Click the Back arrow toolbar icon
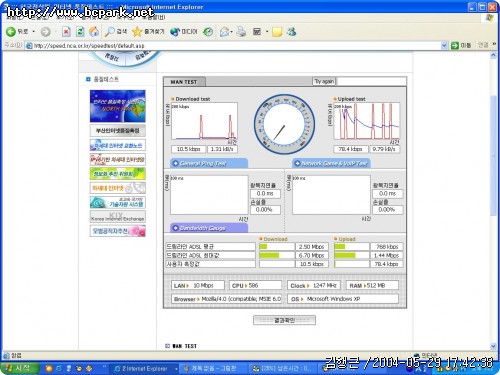Screen dimensions: 500x375 pos(11,32)
